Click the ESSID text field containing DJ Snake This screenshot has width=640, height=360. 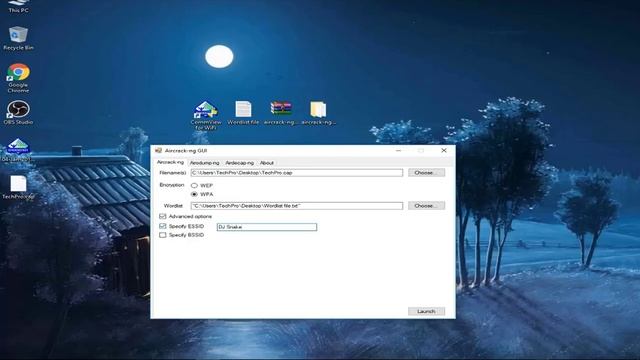tap(267, 227)
